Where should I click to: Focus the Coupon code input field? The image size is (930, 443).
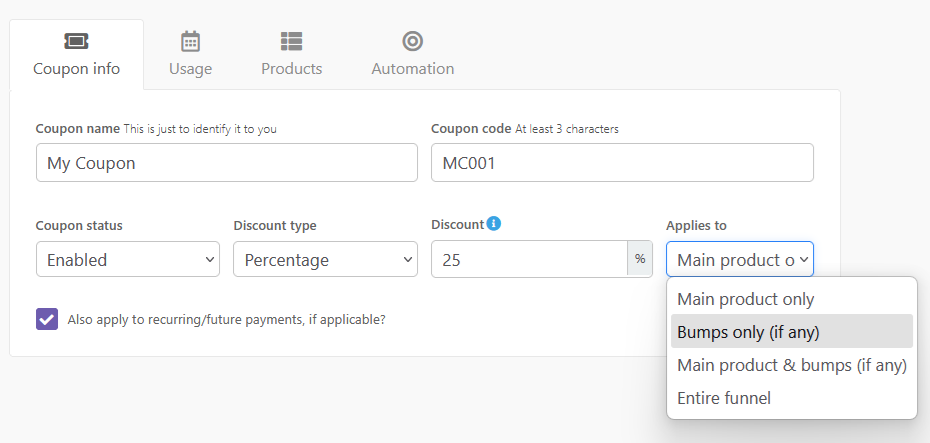621,163
